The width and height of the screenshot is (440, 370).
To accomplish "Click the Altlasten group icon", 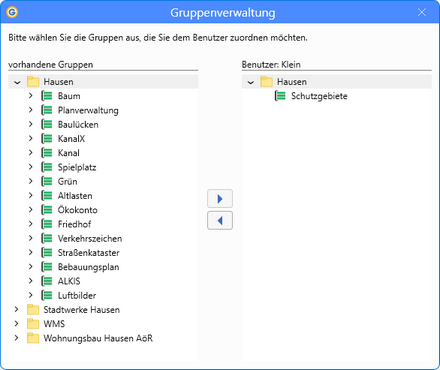I will pos(47,196).
